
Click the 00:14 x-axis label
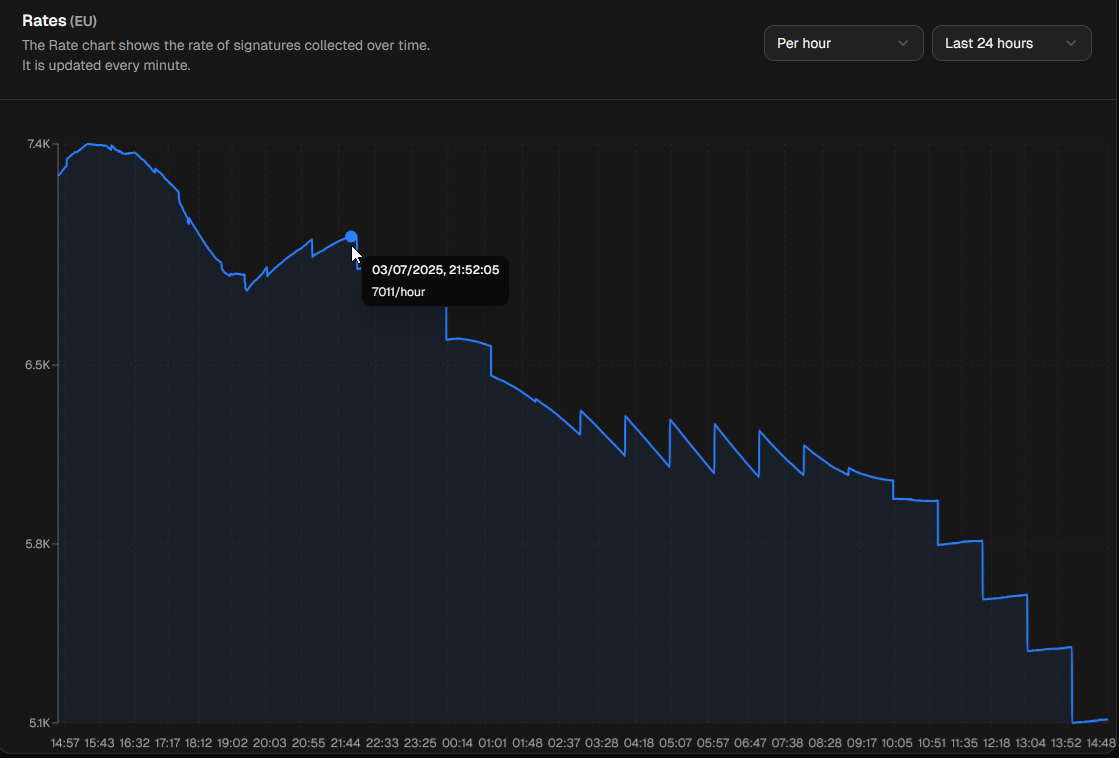[x=457, y=743]
